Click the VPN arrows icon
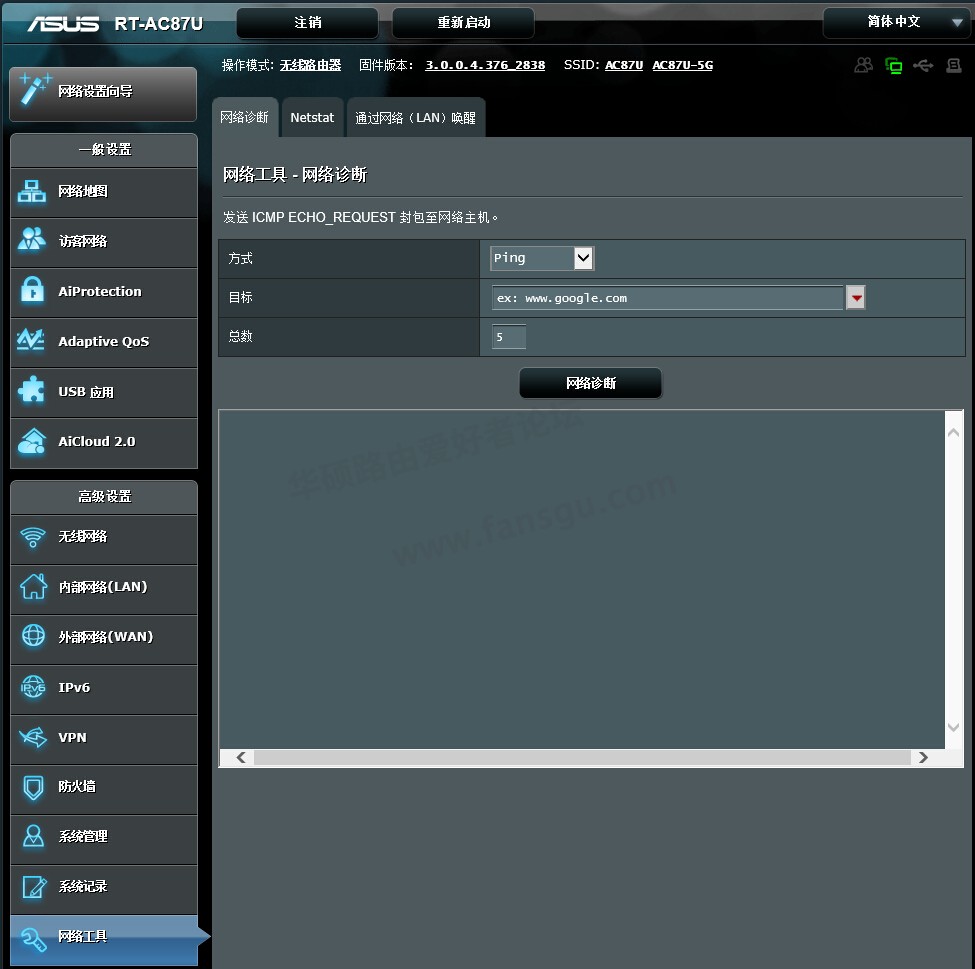 (x=33, y=737)
